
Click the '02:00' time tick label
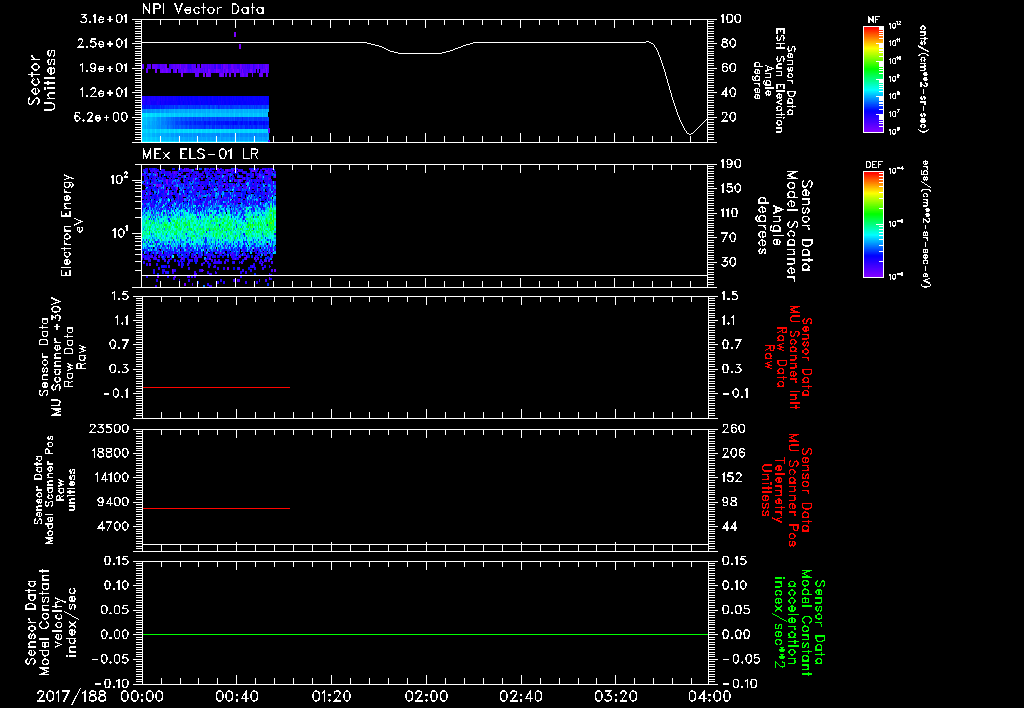[426, 696]
